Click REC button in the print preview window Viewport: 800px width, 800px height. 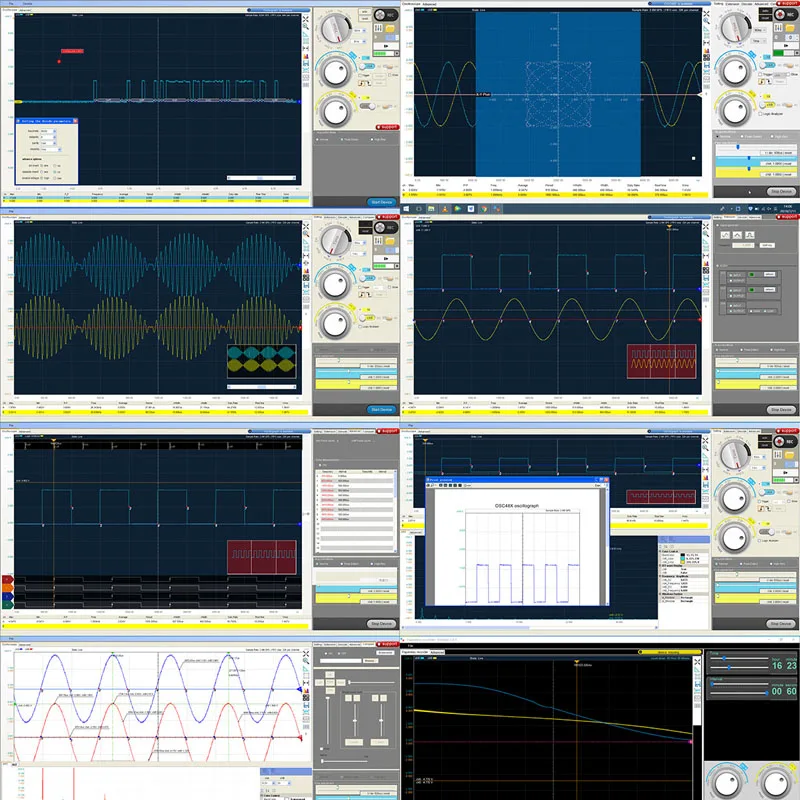pos(786,441)
